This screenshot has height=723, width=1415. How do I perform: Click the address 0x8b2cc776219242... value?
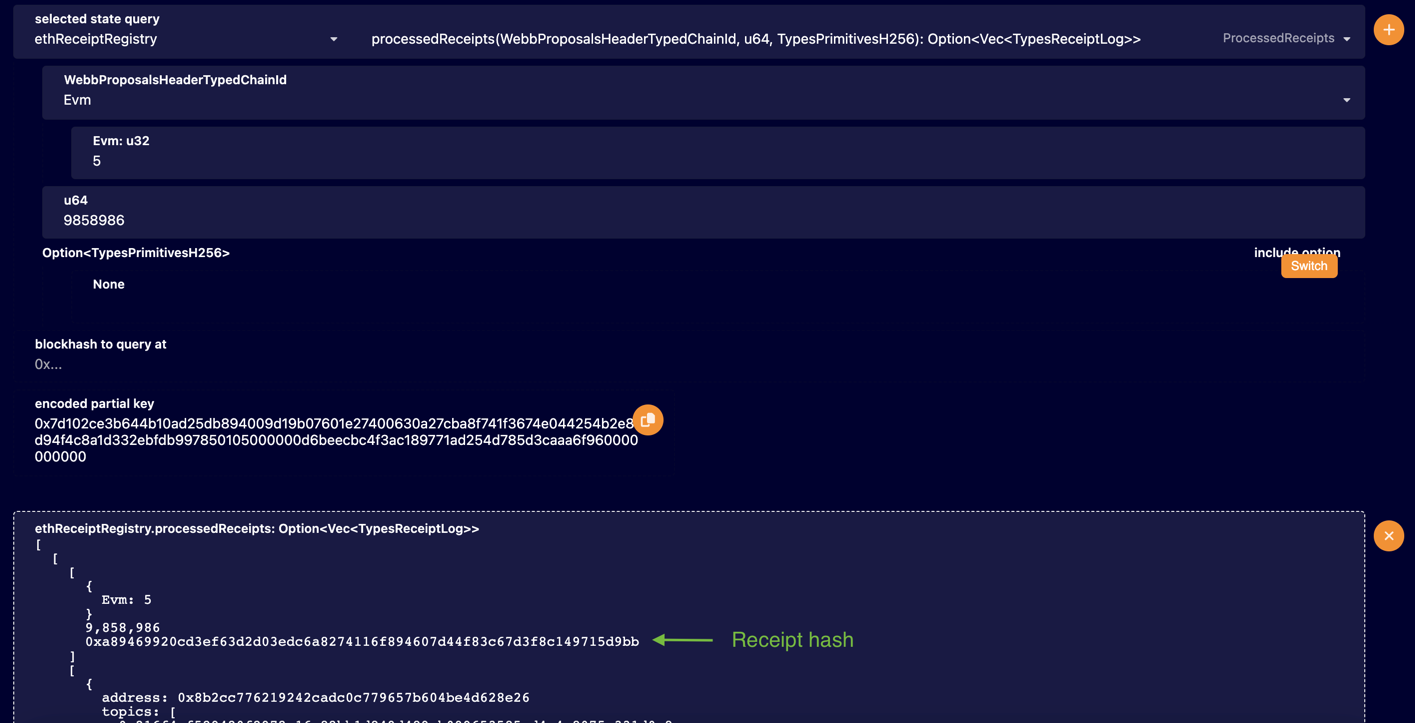tap(353, 697)
